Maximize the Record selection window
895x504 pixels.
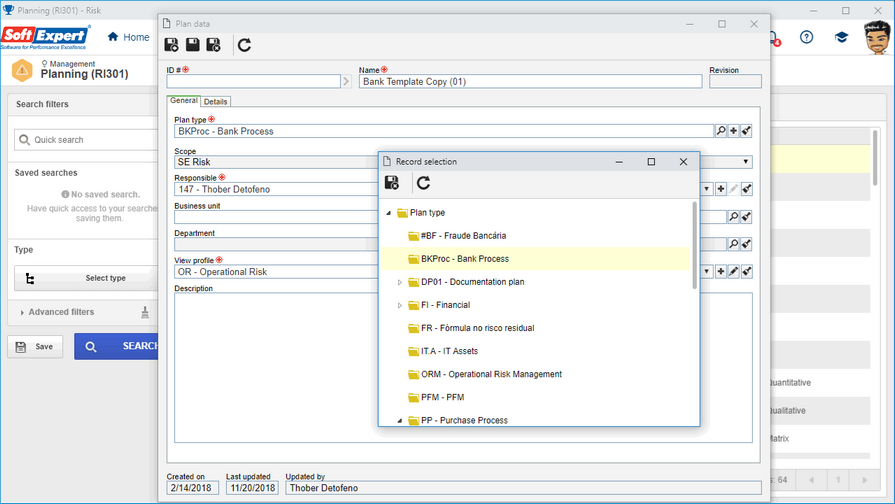[651, 162]
